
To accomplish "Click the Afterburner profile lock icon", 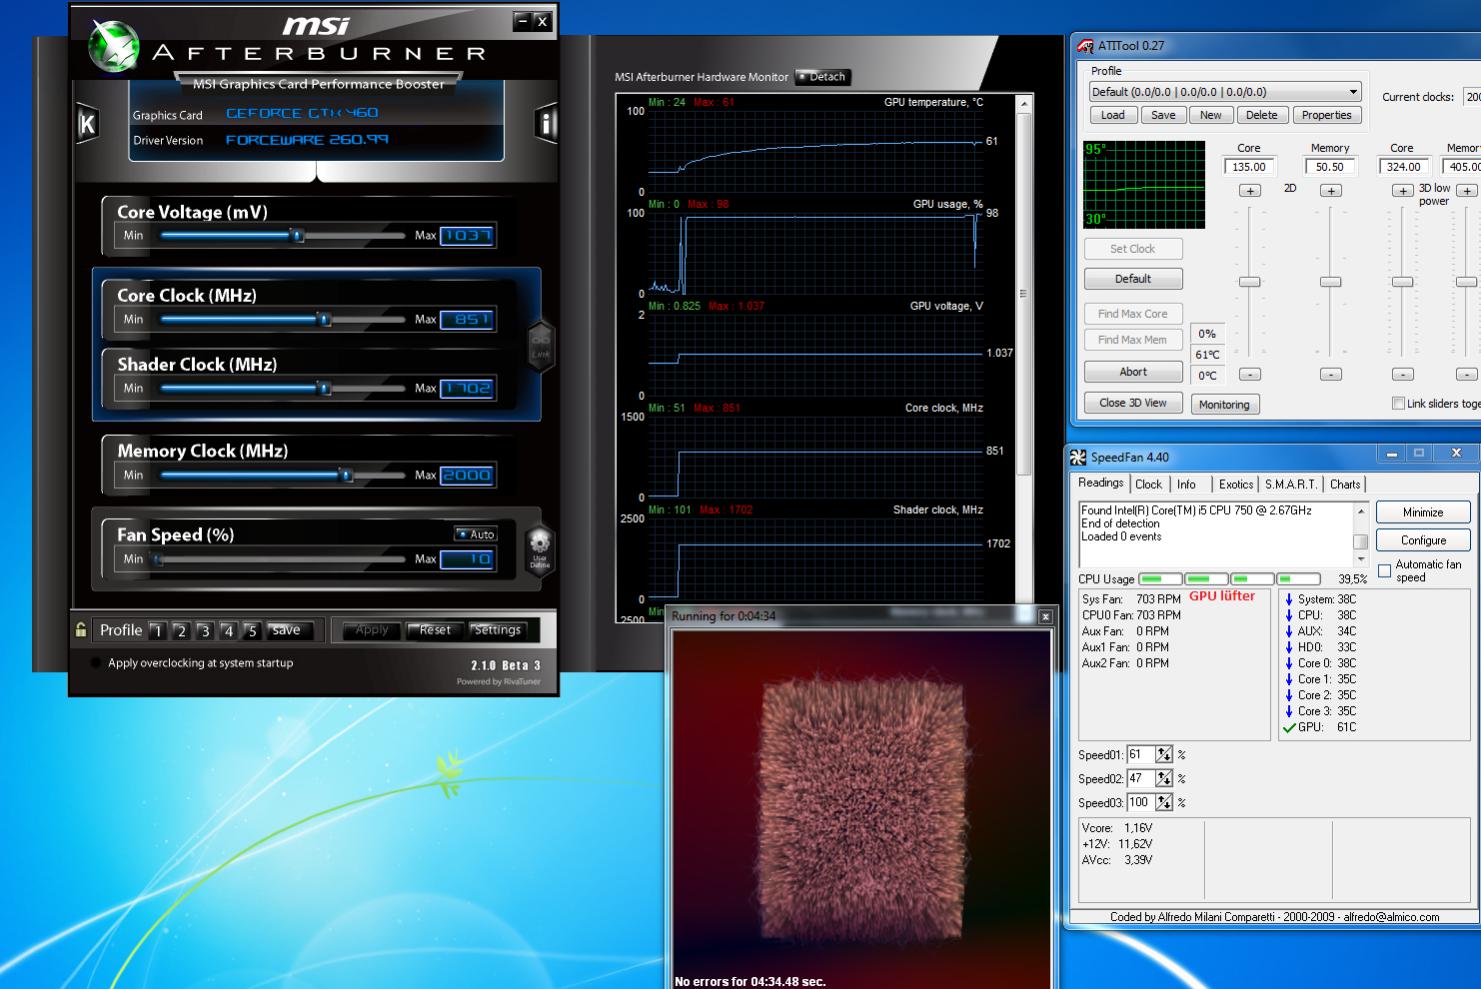I will (x=81, y=630).
